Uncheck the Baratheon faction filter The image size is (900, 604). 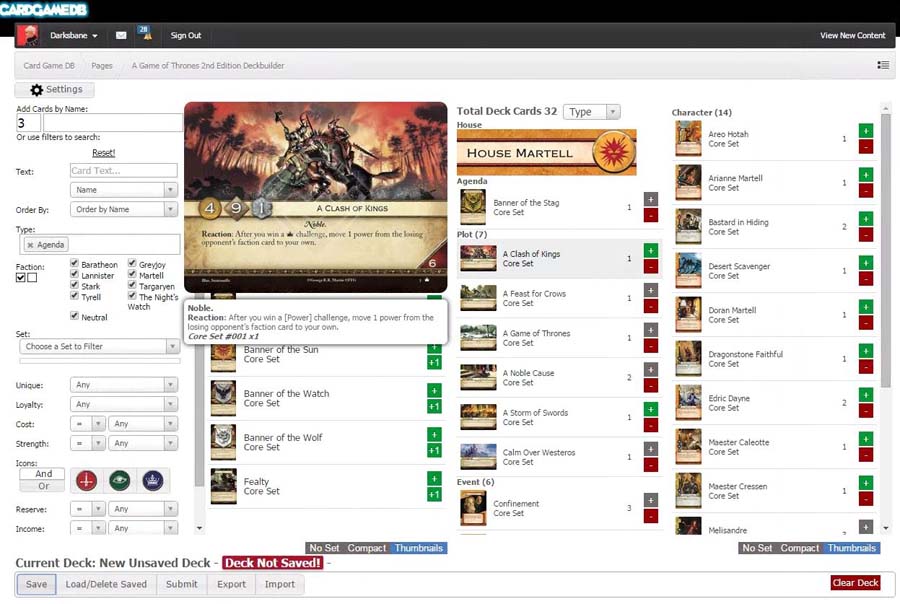pos(74,263)
